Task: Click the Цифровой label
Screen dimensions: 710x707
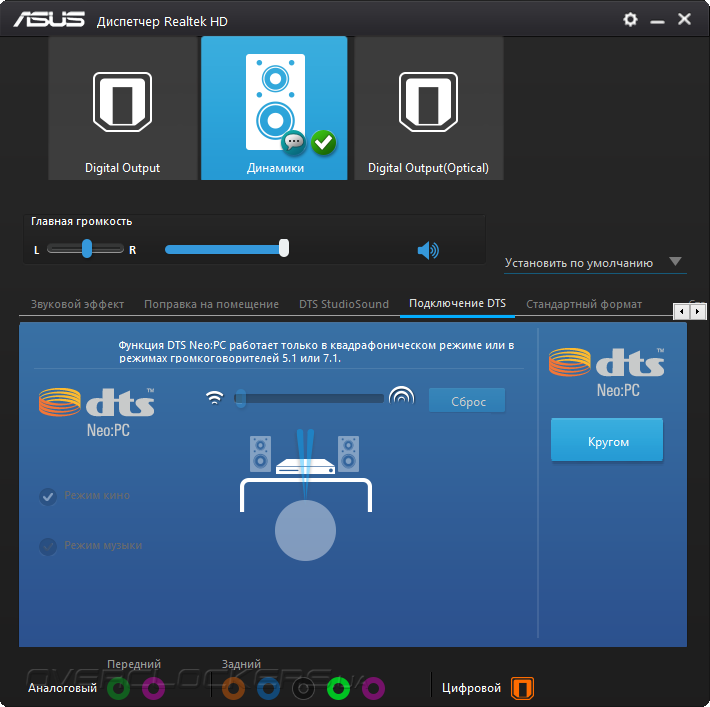Action: click(x=471, y=688)
